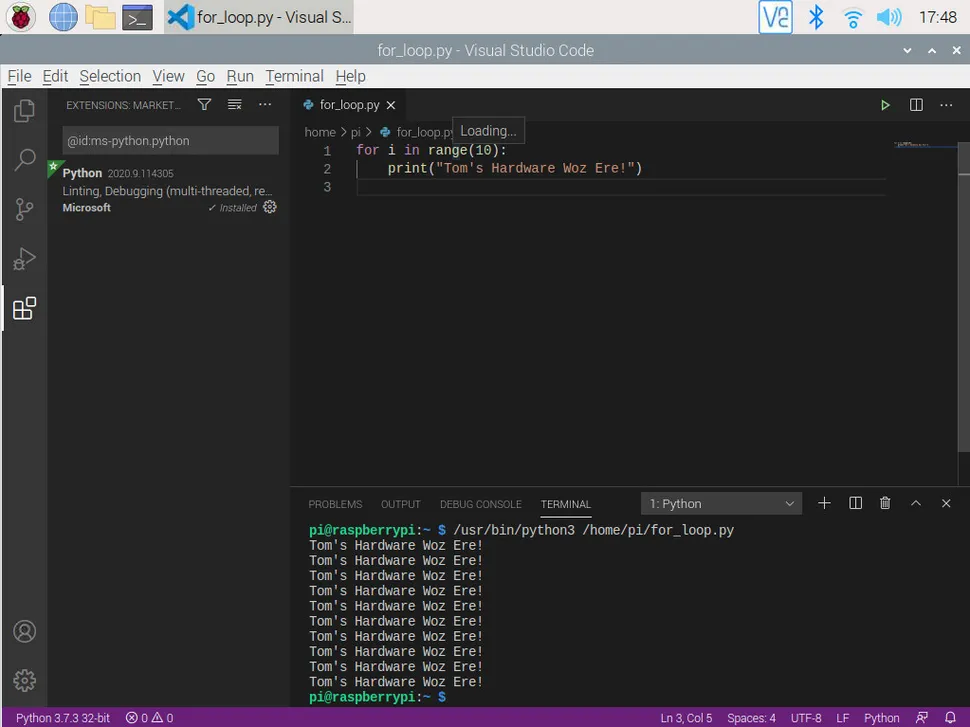The image size is (970, 727).
Task: Open the feedback icon in status bar
Action: pyautogui.click(x=922, y=718)
